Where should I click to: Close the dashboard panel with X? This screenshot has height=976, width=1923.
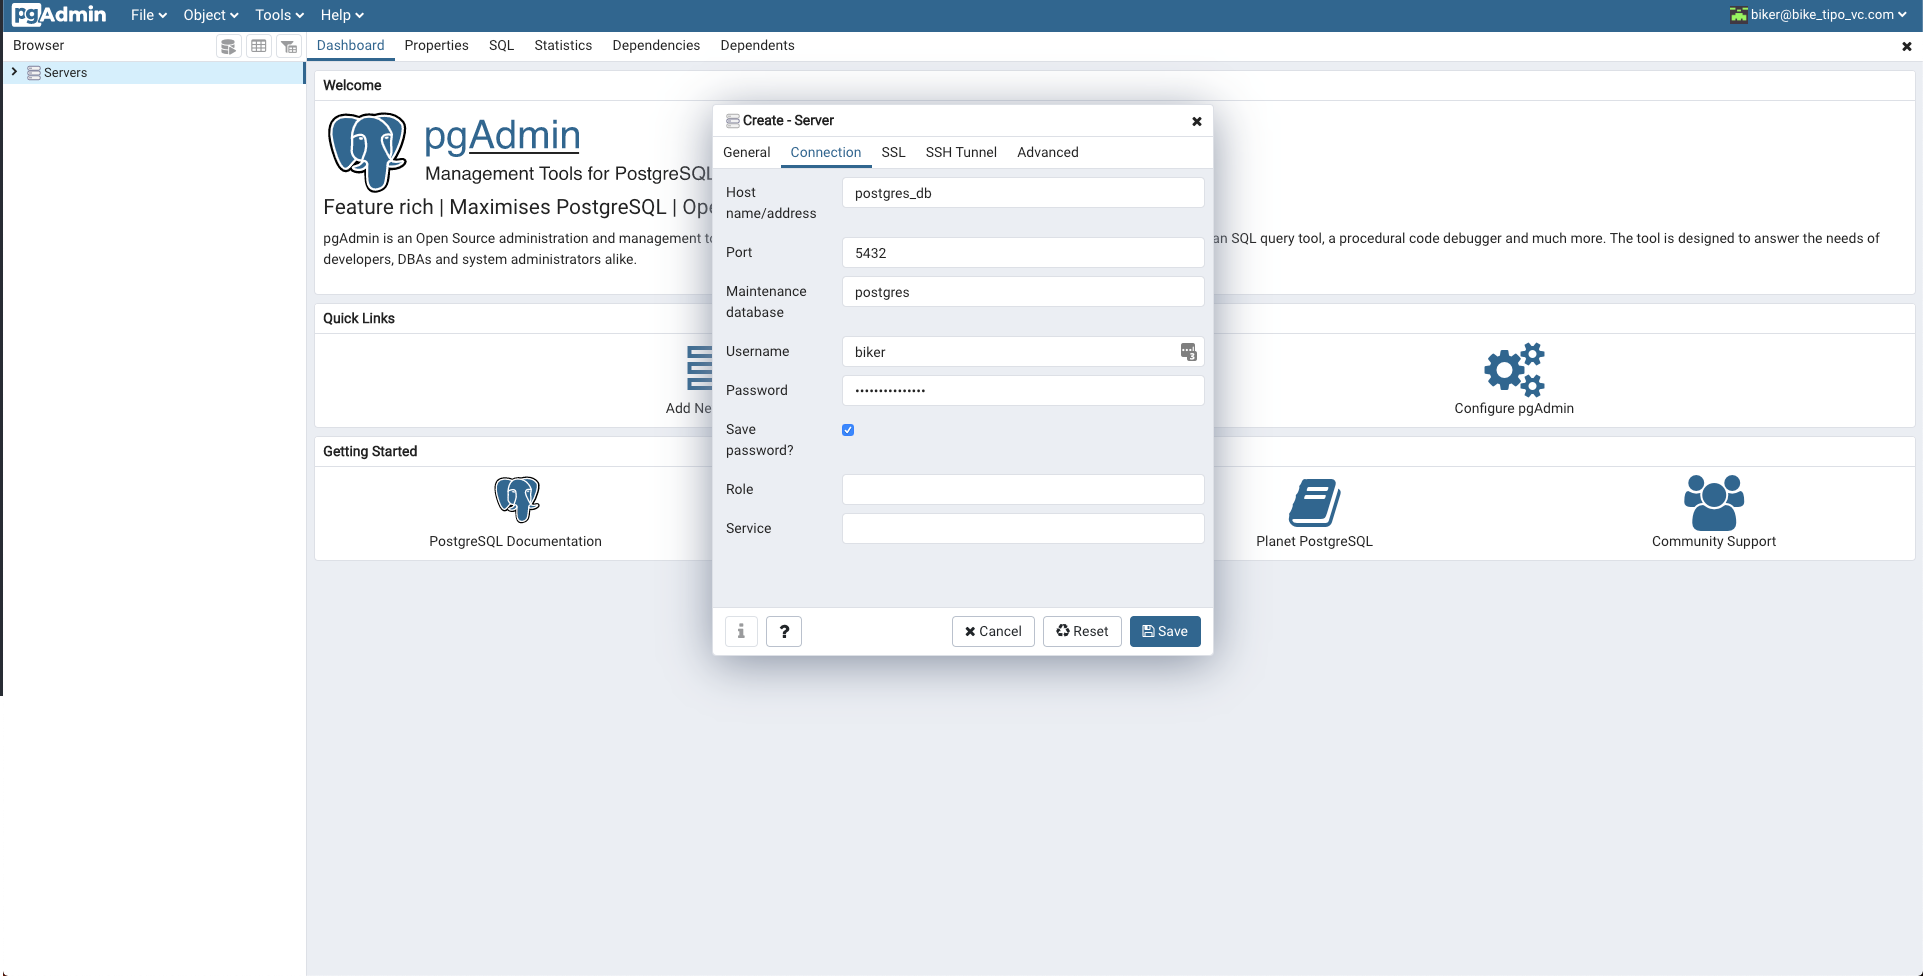pyautogui.click(x=1906, y=46)
